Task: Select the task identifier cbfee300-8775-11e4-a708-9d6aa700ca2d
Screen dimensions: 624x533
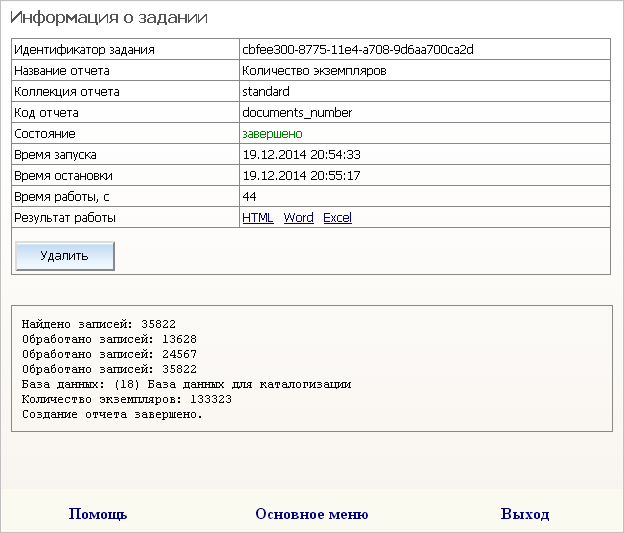Action: [358, 50]
